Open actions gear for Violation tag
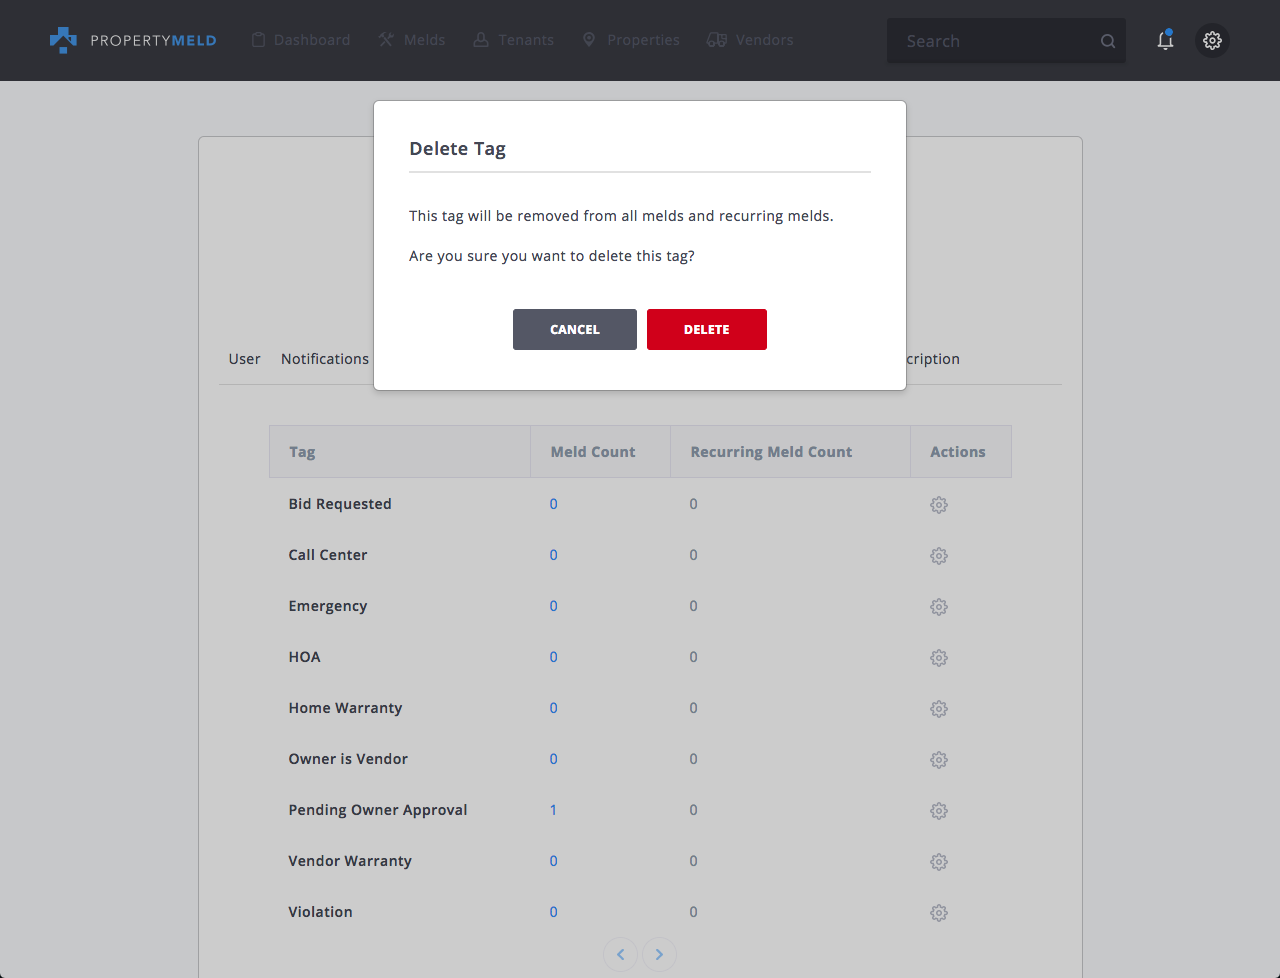 pos(938,913)
